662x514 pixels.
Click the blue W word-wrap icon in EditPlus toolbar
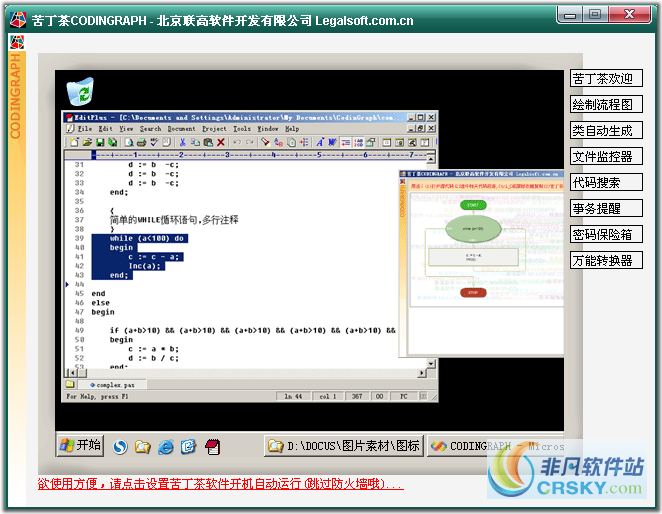coord(333,142)
